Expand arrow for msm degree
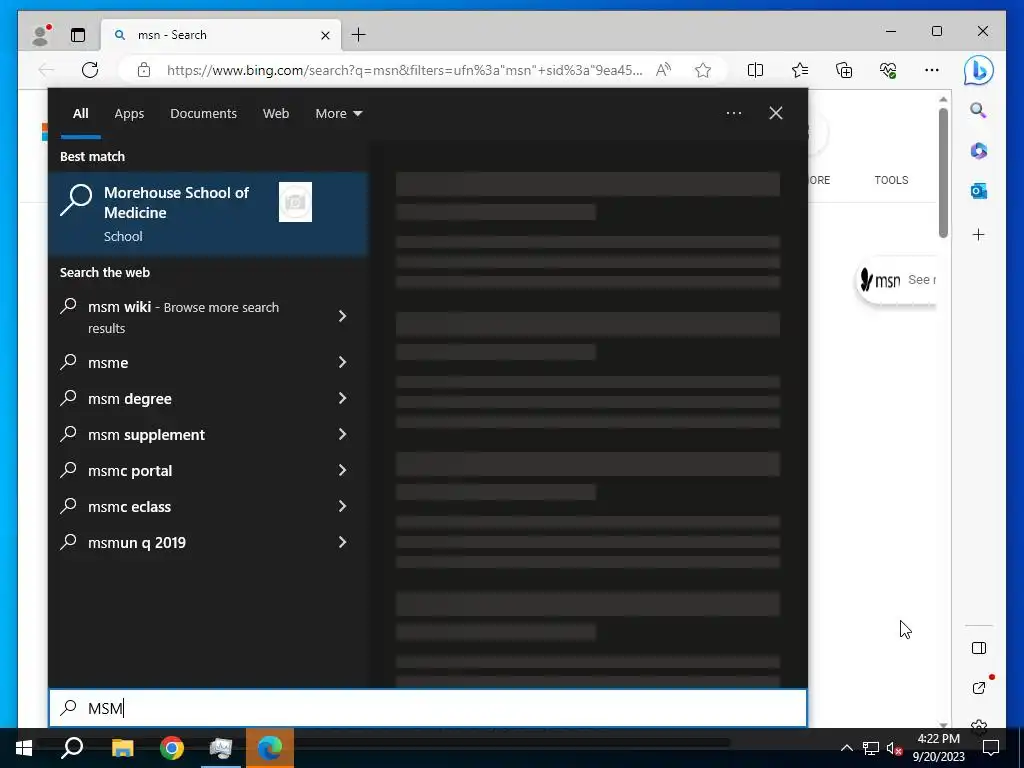 342,398
